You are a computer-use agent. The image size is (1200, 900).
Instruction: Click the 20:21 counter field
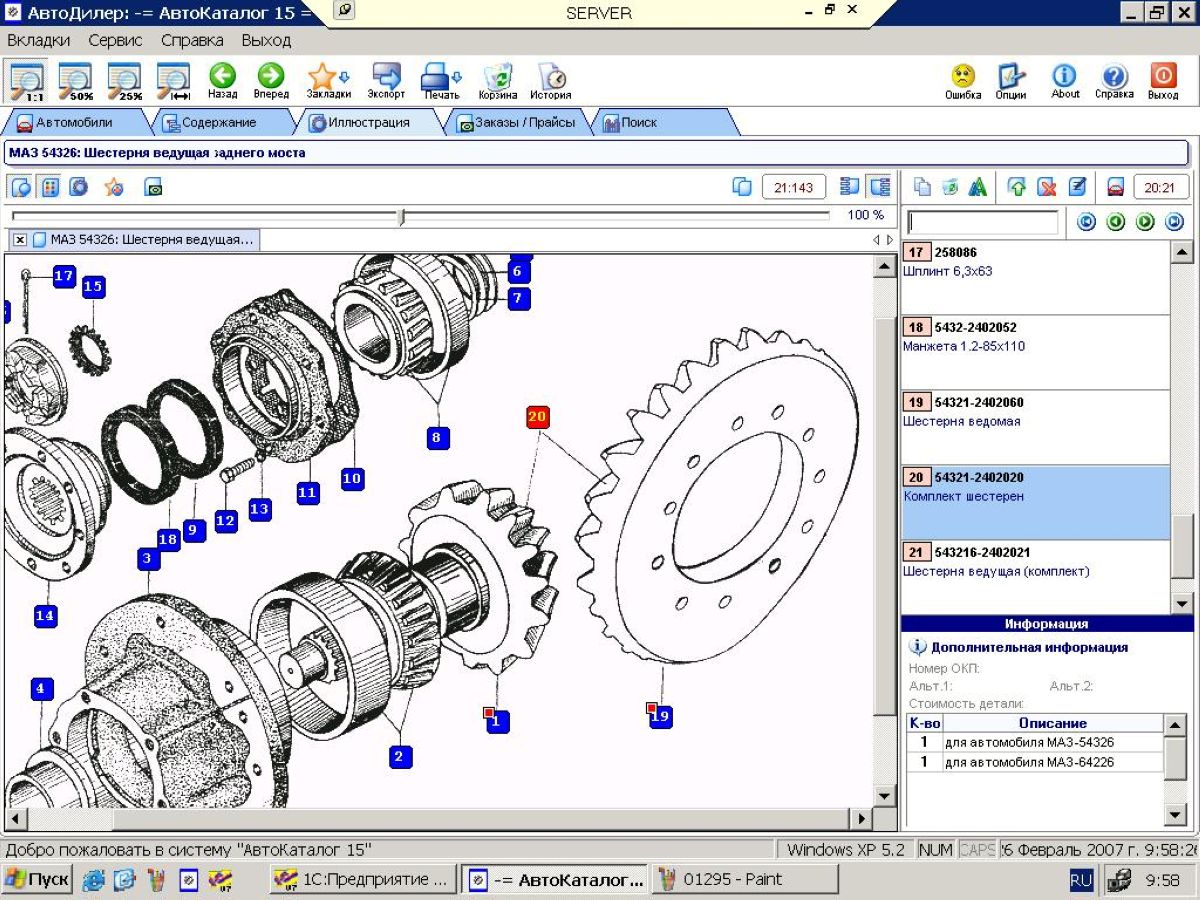(1161, 187)
